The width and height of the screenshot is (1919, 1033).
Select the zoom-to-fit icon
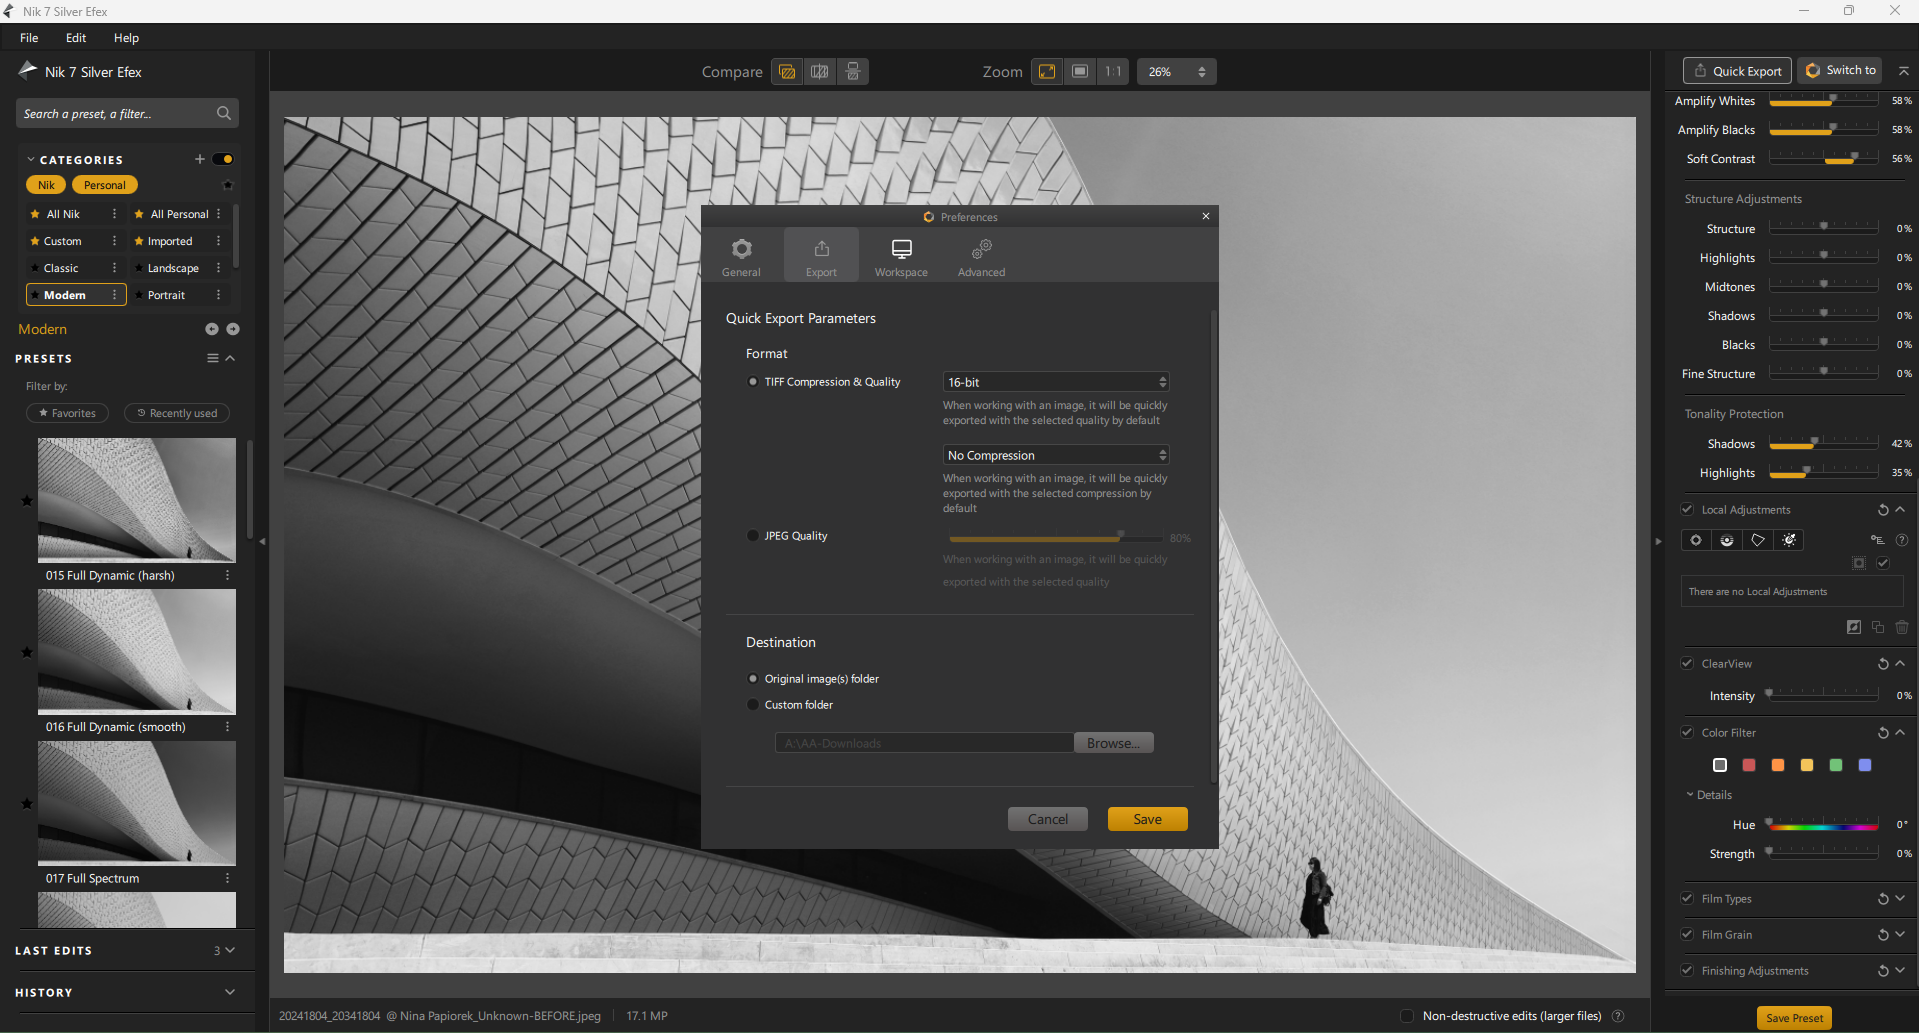(1047, 72)
